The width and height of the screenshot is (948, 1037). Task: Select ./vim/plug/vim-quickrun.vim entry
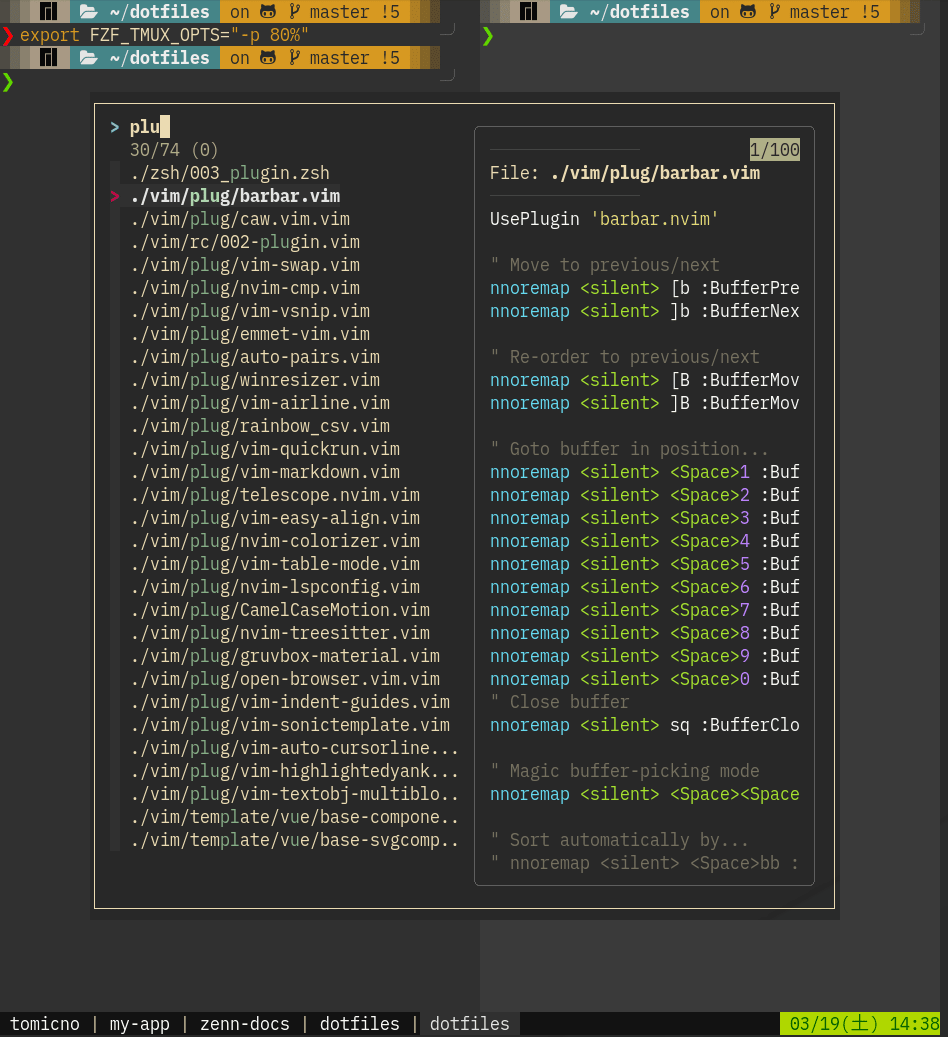pos(265,449)
